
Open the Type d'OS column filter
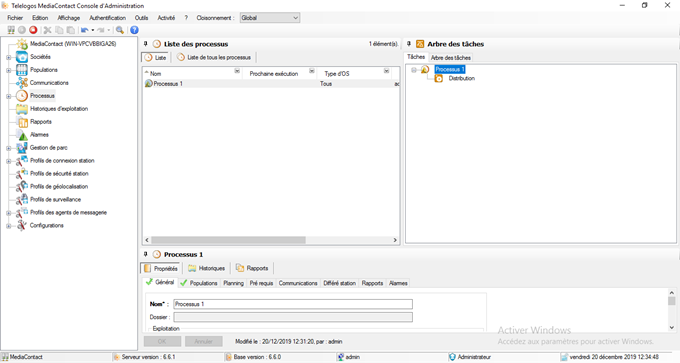point(386,71)
